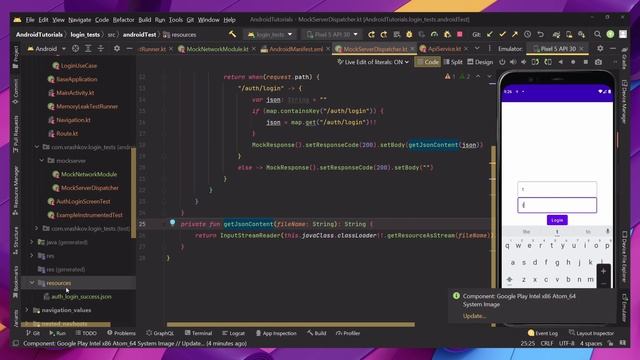Viewport: 640px width, 360px height.
Task: Click the intention light bulb on line 25
Action: (173, 222)
